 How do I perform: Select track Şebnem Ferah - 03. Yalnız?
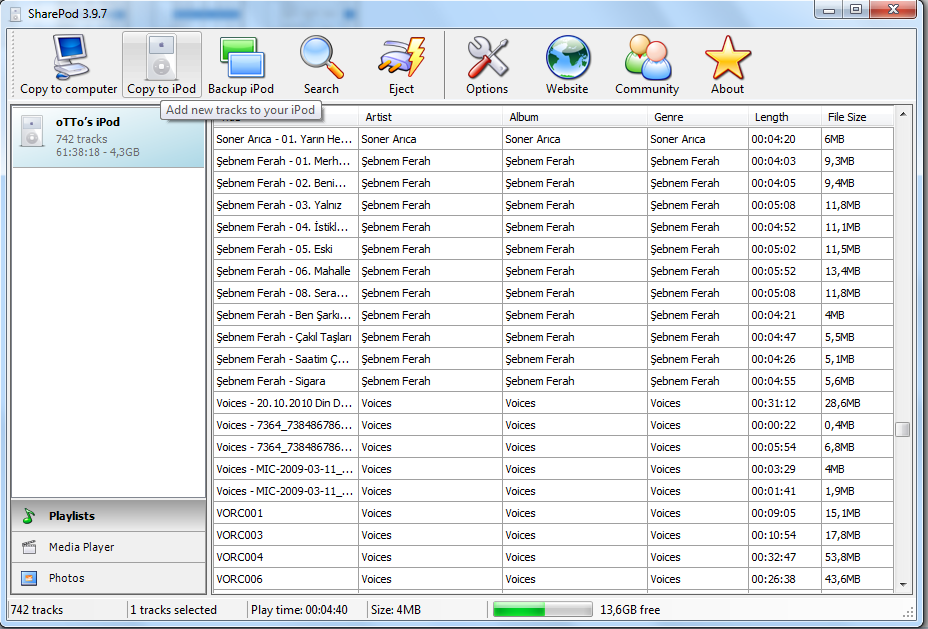[553, 205]
